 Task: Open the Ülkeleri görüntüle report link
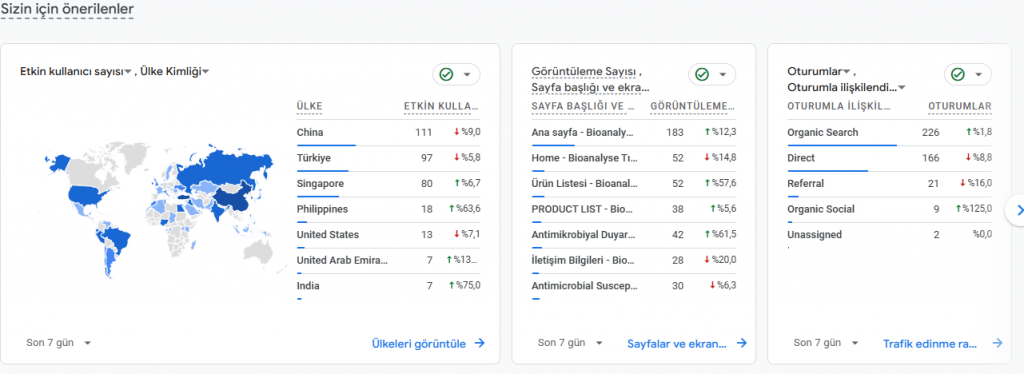click(419, 343)
